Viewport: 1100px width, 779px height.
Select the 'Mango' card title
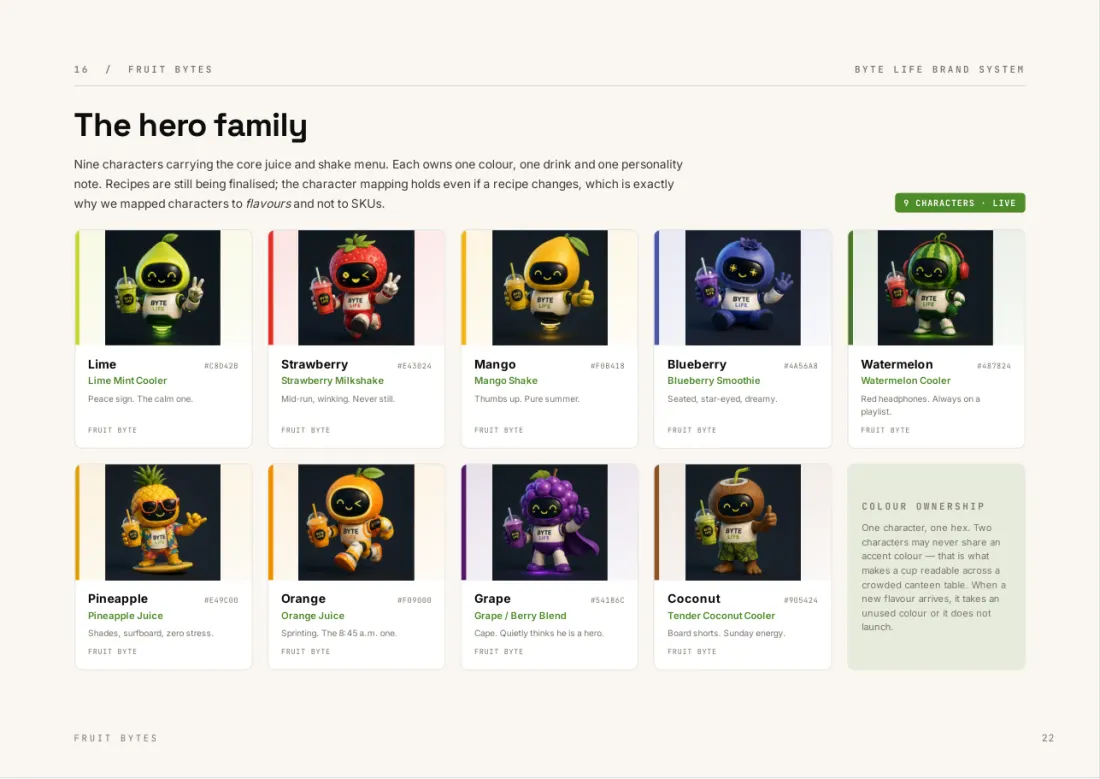(495, 364)
